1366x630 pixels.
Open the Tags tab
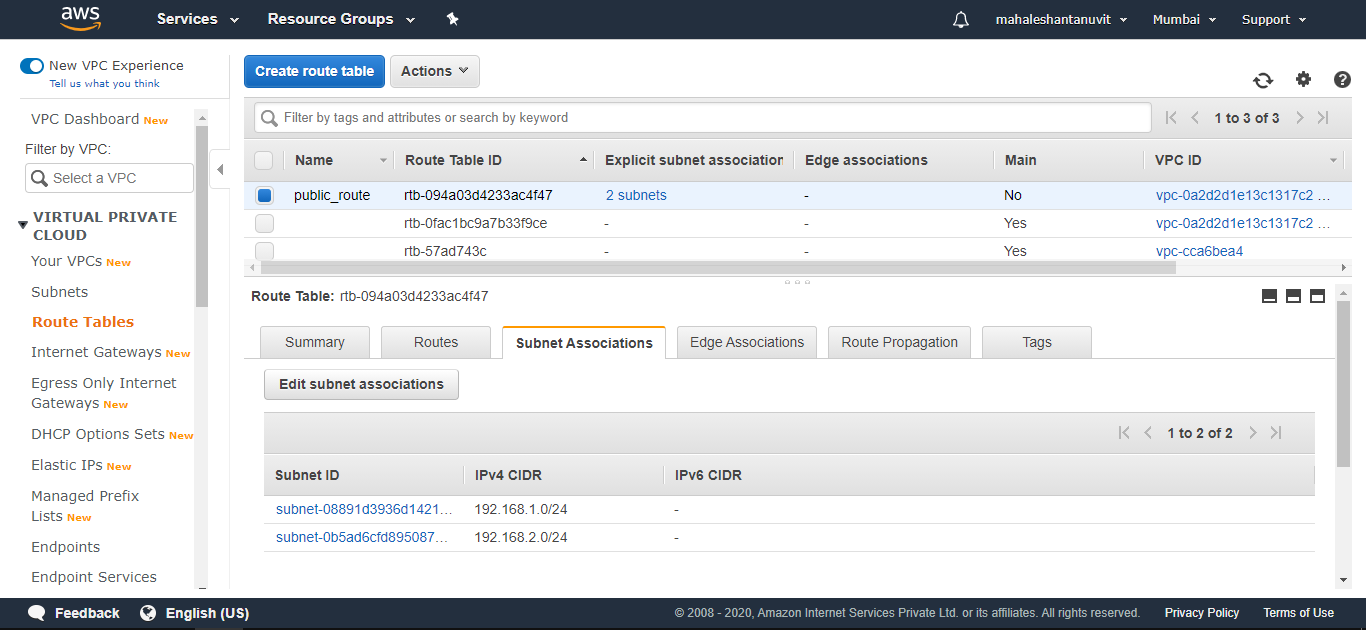coord(1036,342)
